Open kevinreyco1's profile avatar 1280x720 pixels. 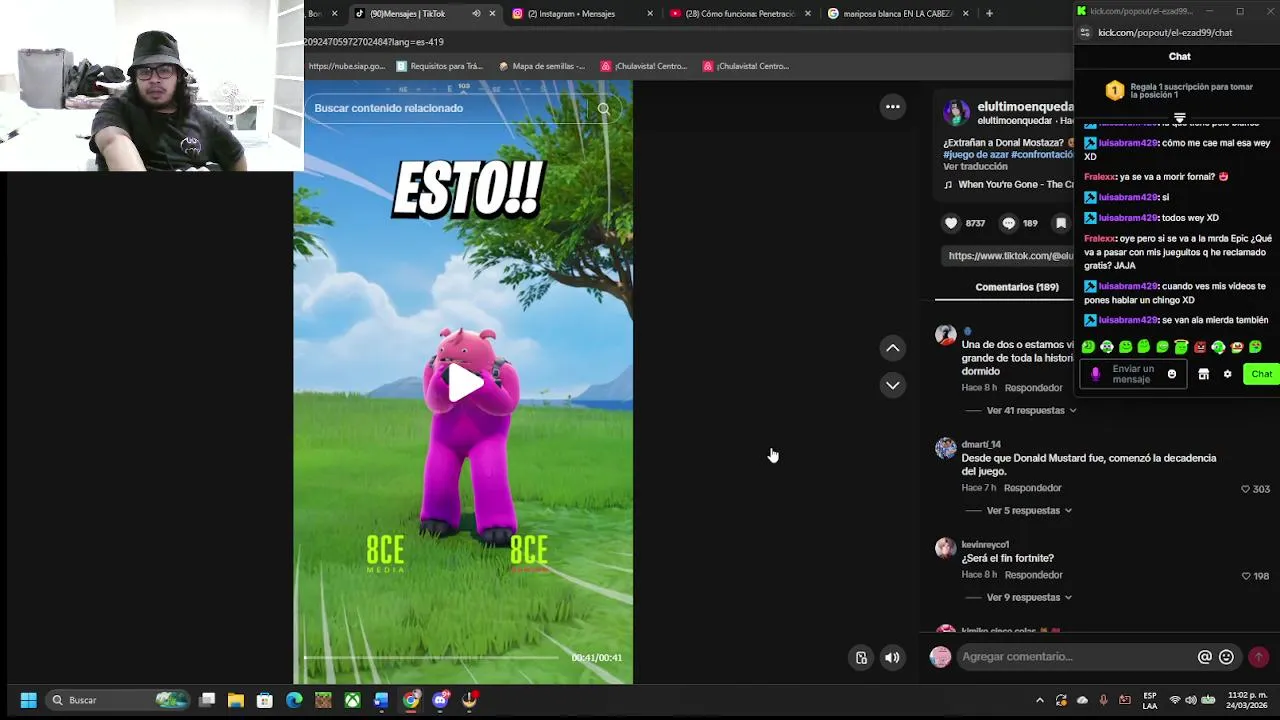946,548
